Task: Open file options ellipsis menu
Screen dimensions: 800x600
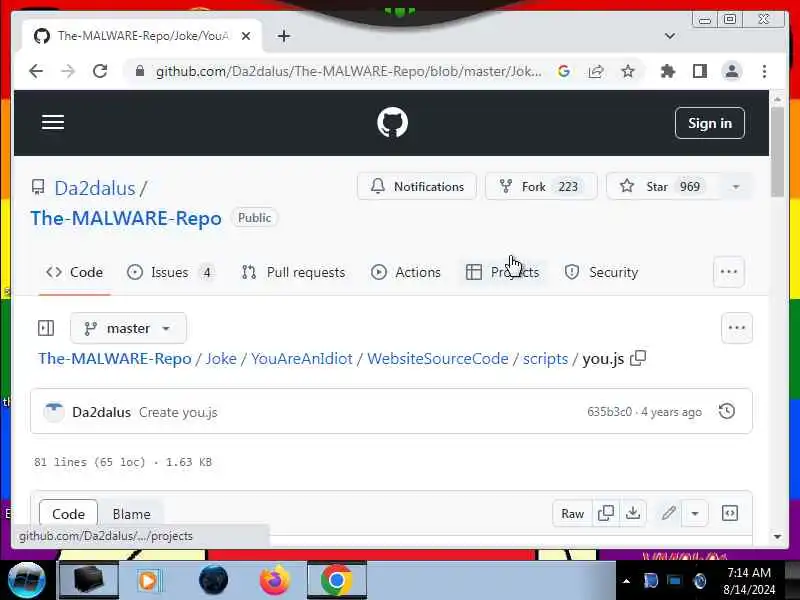Action: [736, 328]
